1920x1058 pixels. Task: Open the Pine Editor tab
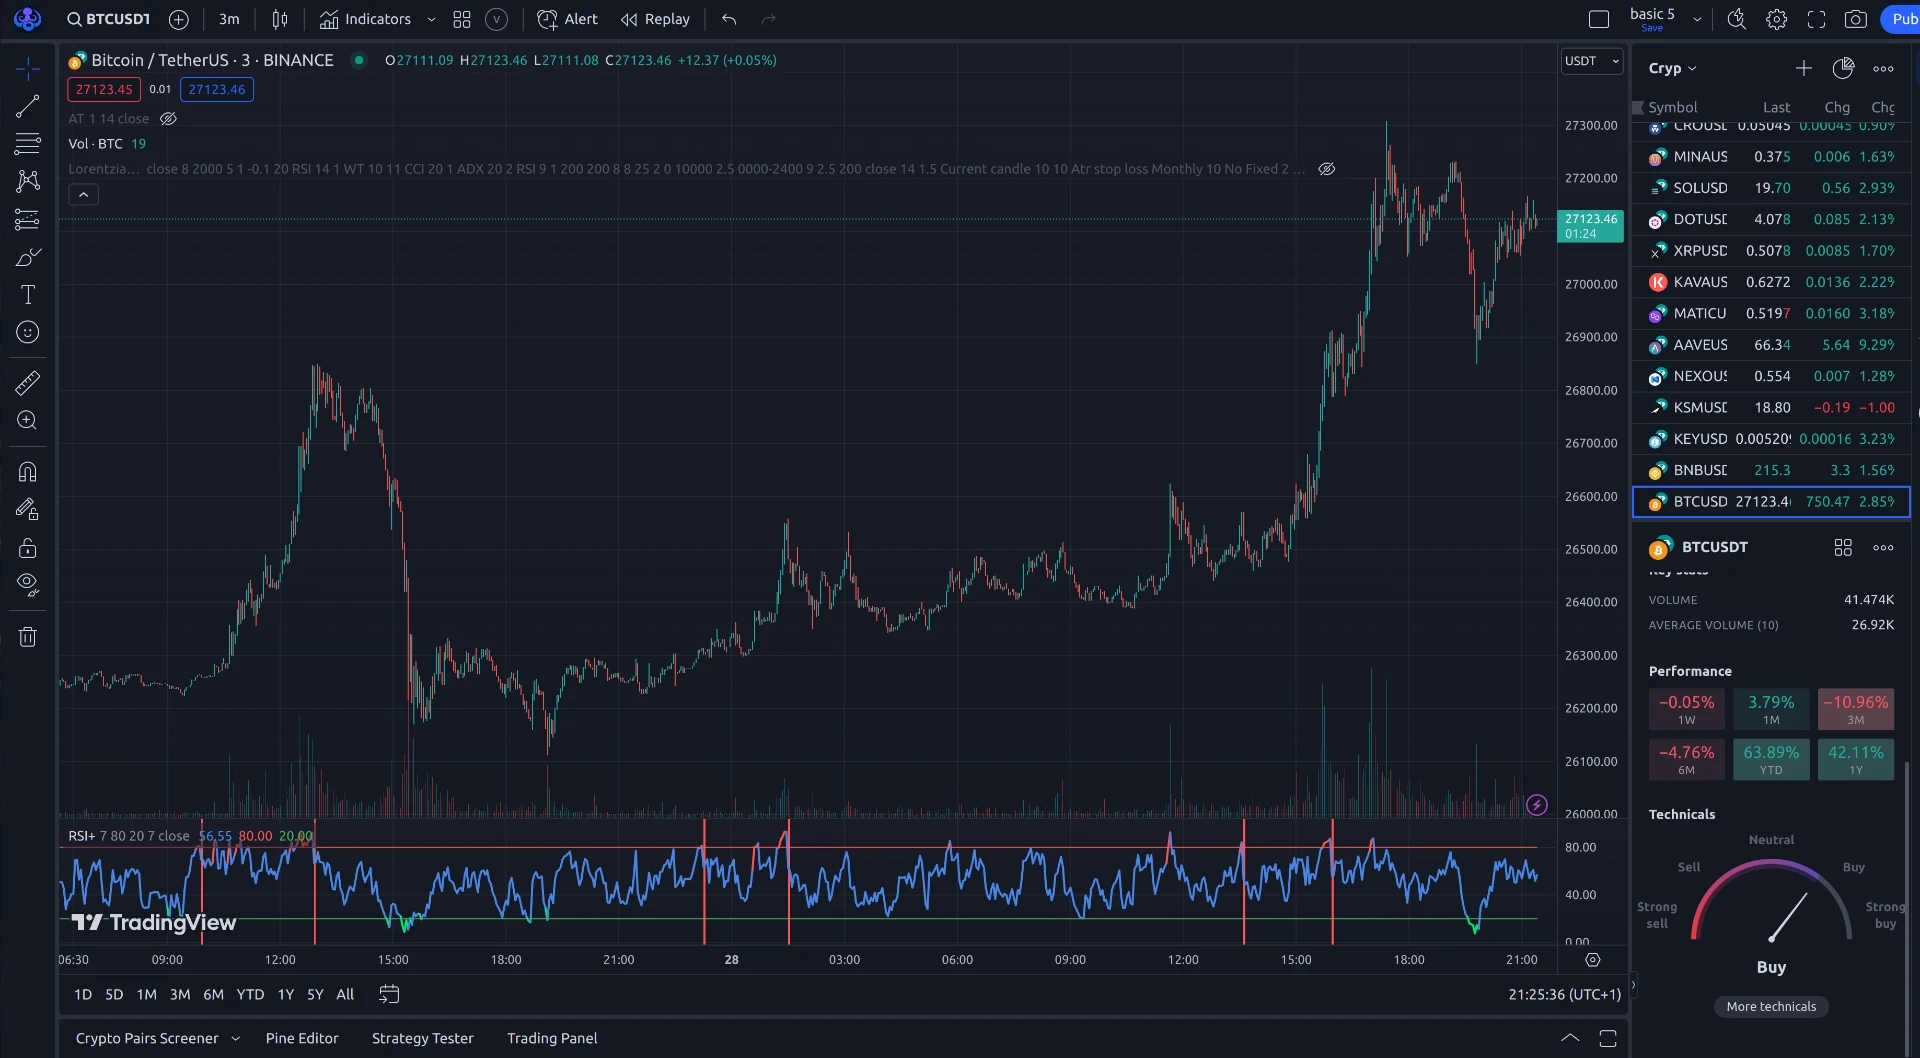(x=302, y=1038)
